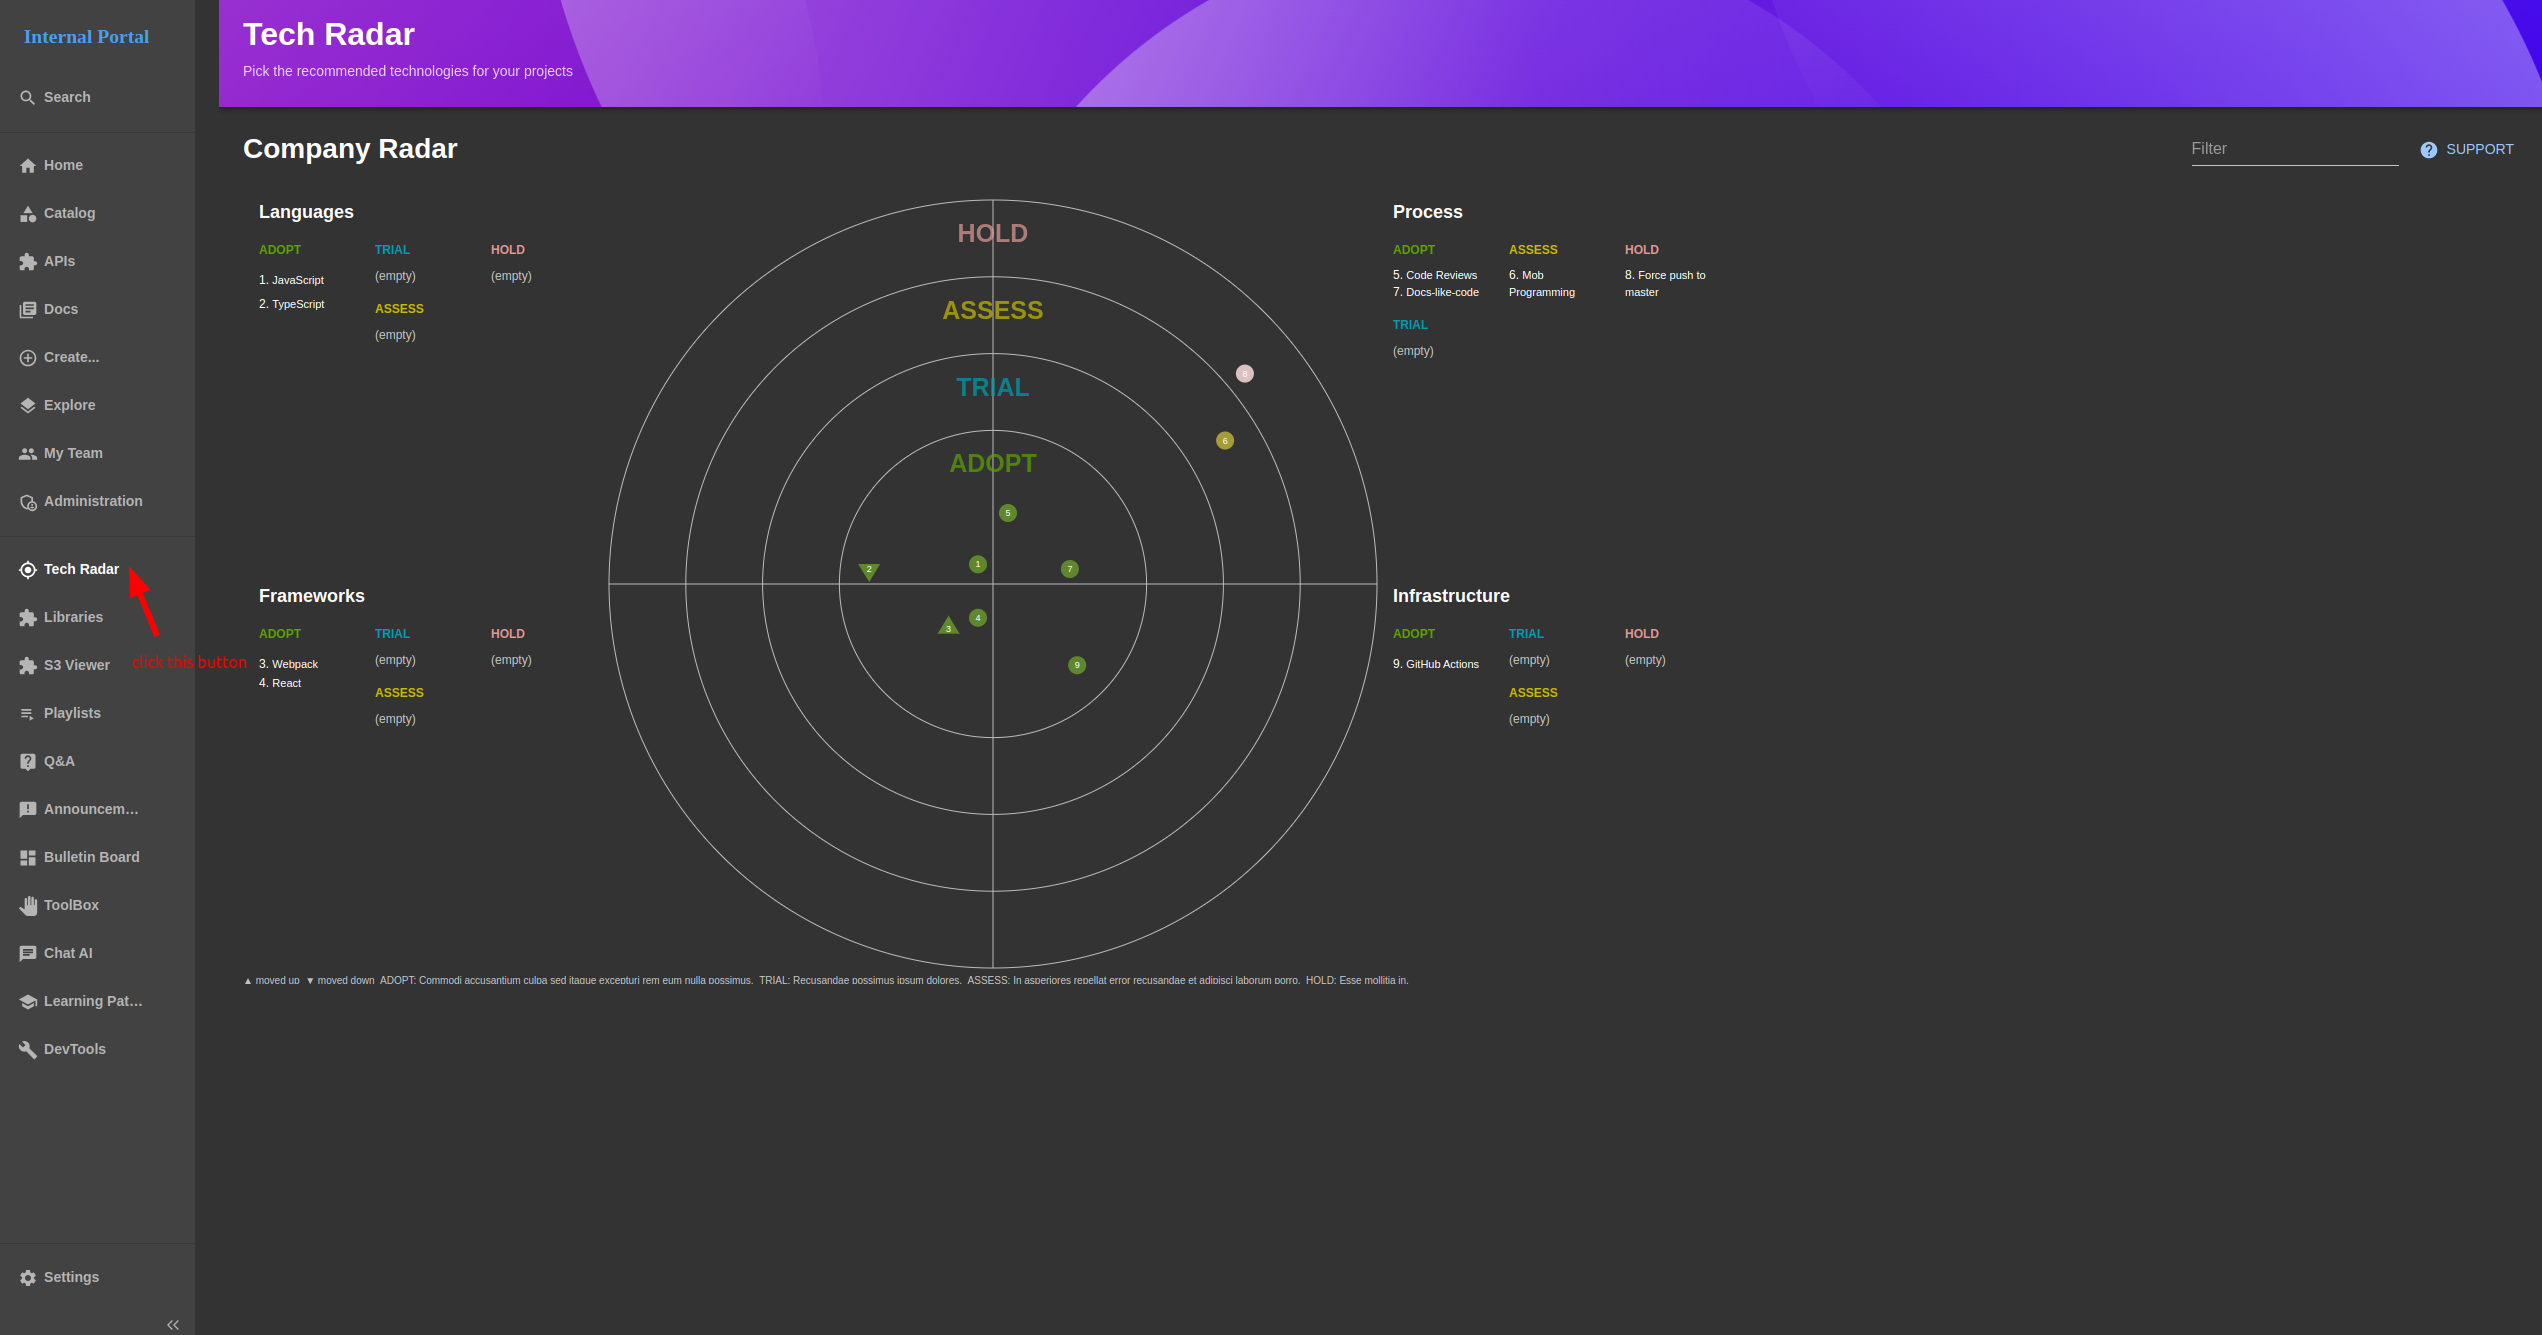Open the Q&A help icon

pos(28,762)
